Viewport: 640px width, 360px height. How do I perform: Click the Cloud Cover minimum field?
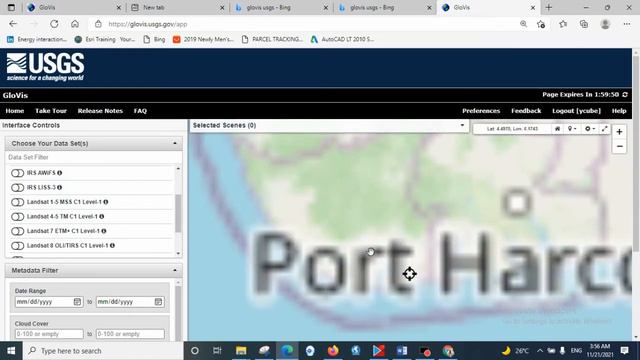pos(49,334)
